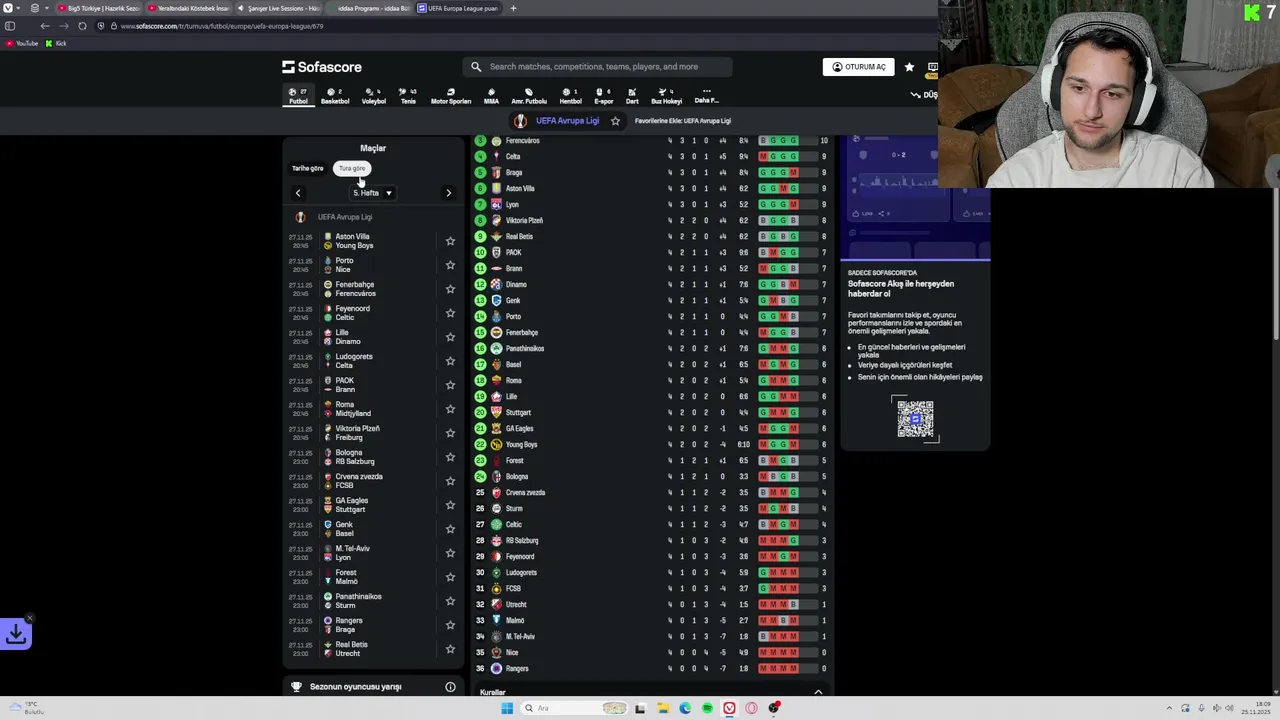Select the Tura göre filter
Viewport: 1280px width, 720px height.
point(352,169)
